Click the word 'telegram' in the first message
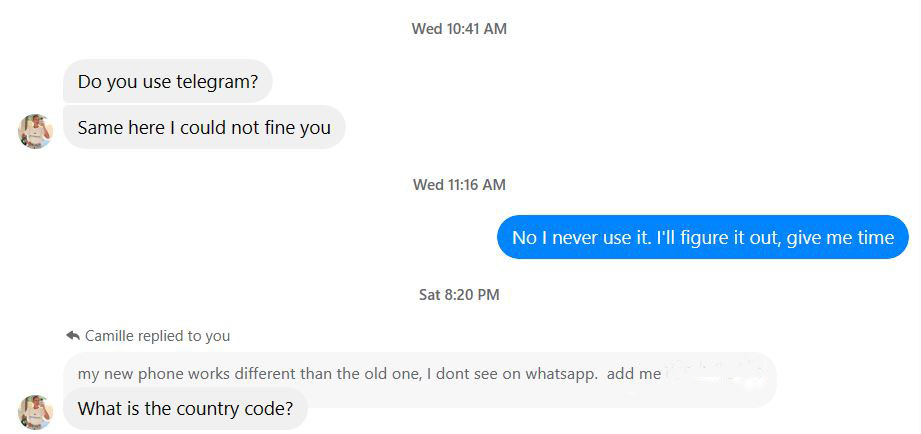 tap(217, 82)
